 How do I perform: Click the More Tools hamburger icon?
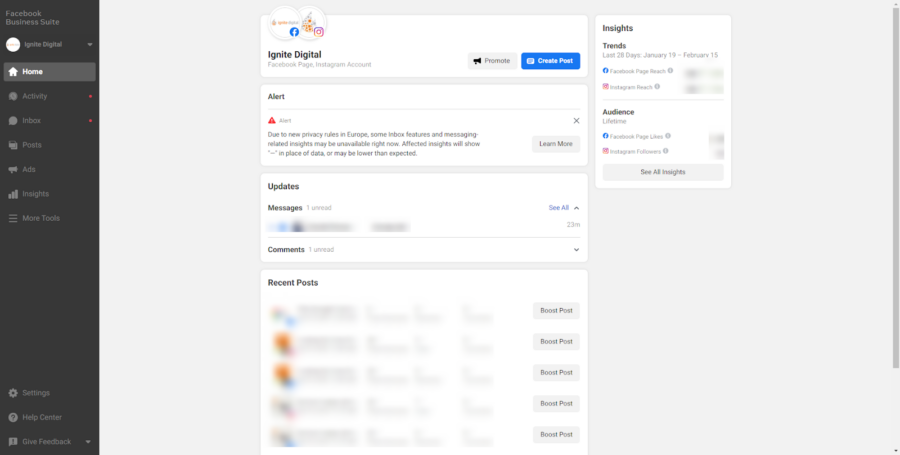tap(13, 218)
